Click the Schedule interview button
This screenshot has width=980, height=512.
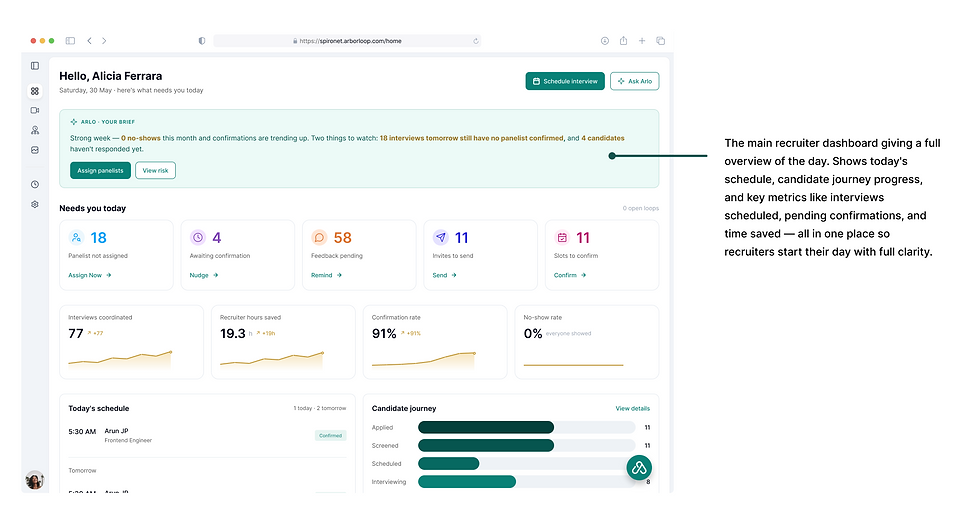pyautogui.click(x=565, y=81)
